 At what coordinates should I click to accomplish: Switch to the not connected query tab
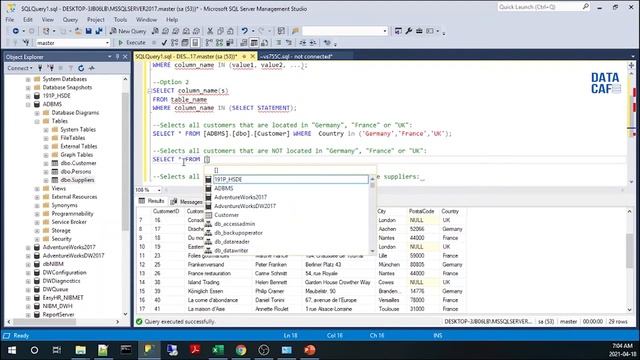296,56
